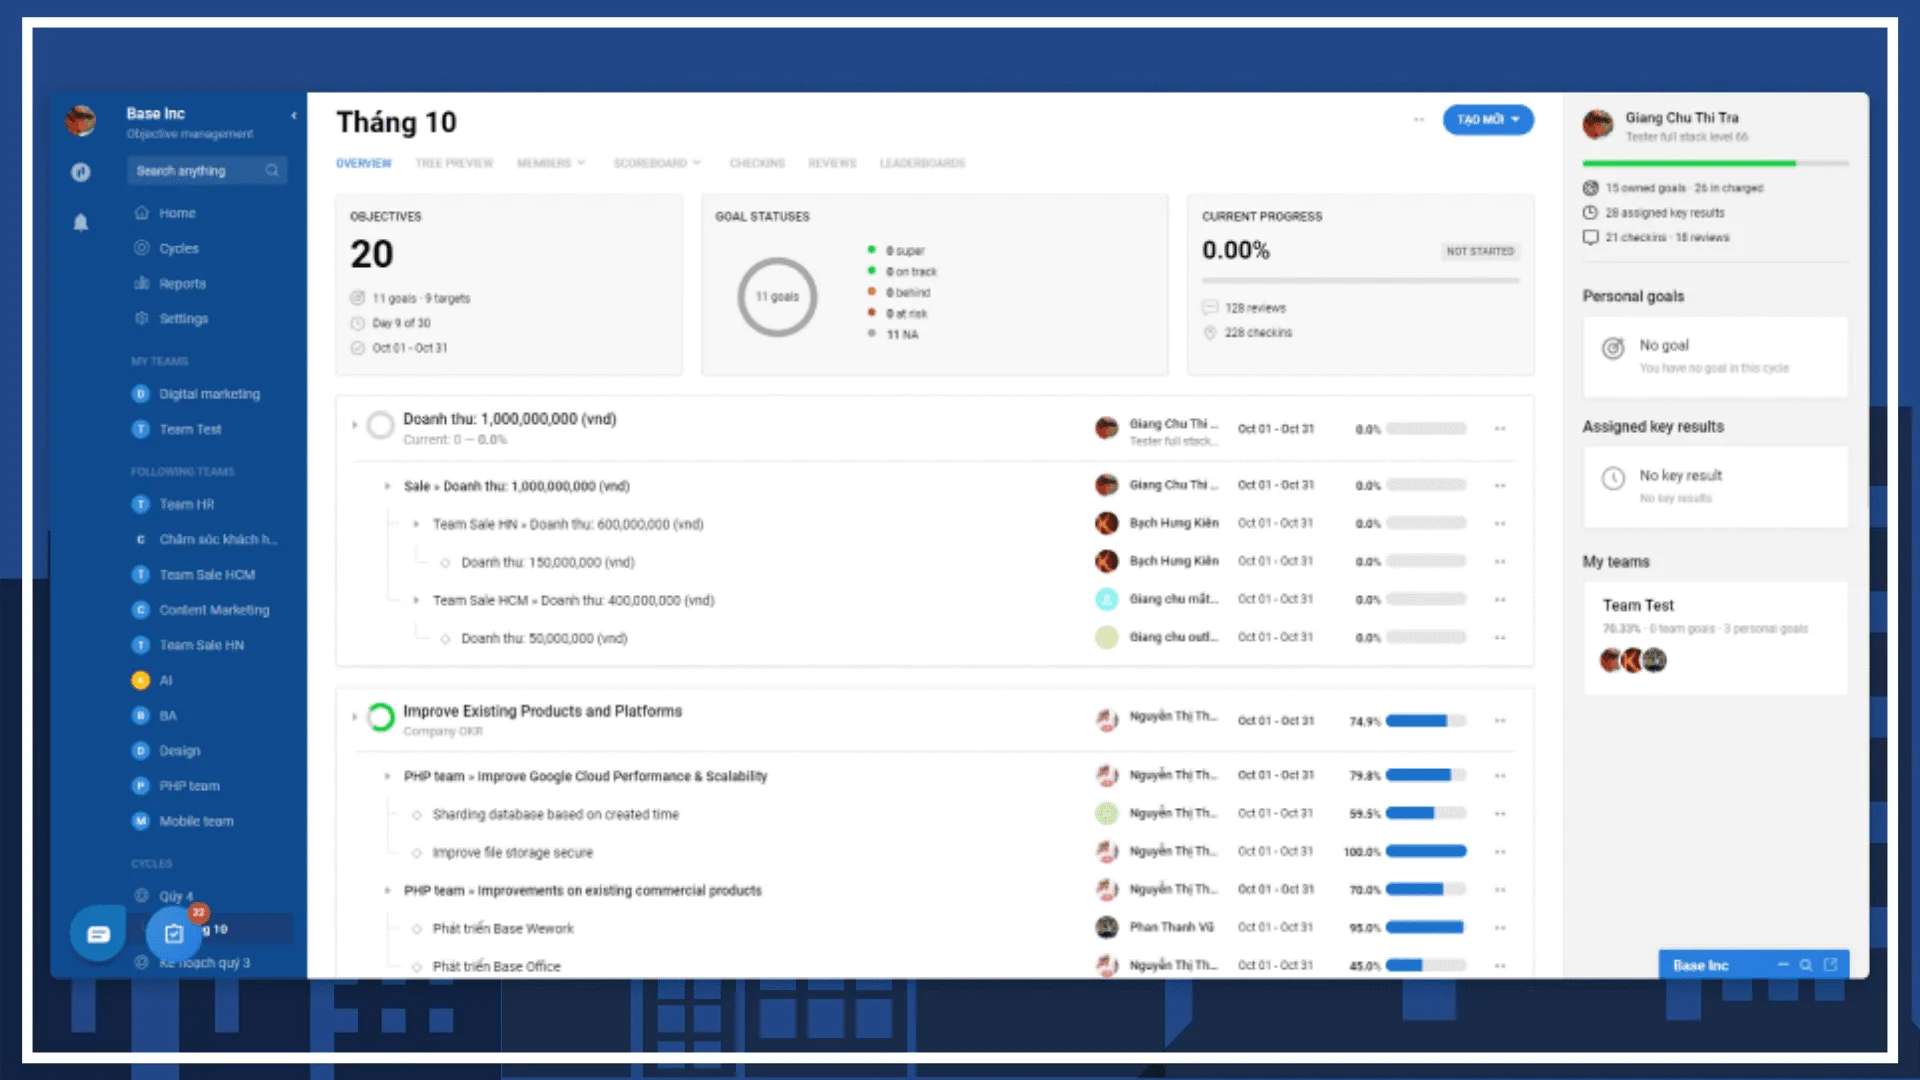Open the Cycles page in sidebar
The width and height of the screenshot is (1920, 1080).
pos(178,248)
